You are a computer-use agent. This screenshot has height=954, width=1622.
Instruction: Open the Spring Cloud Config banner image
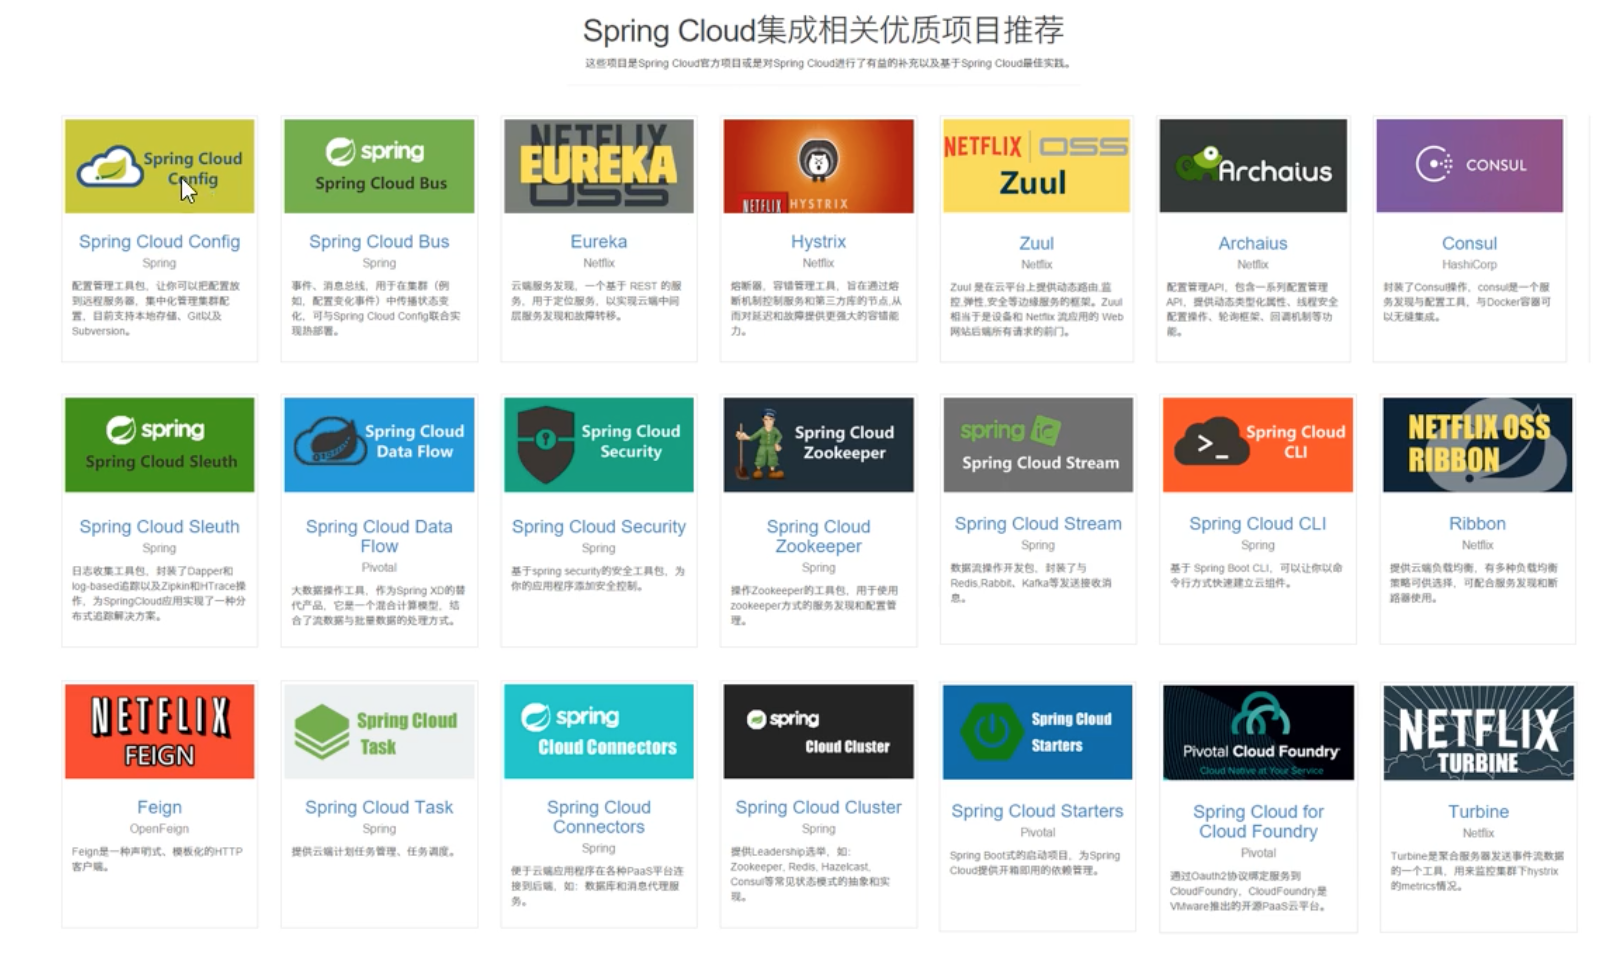159,166
